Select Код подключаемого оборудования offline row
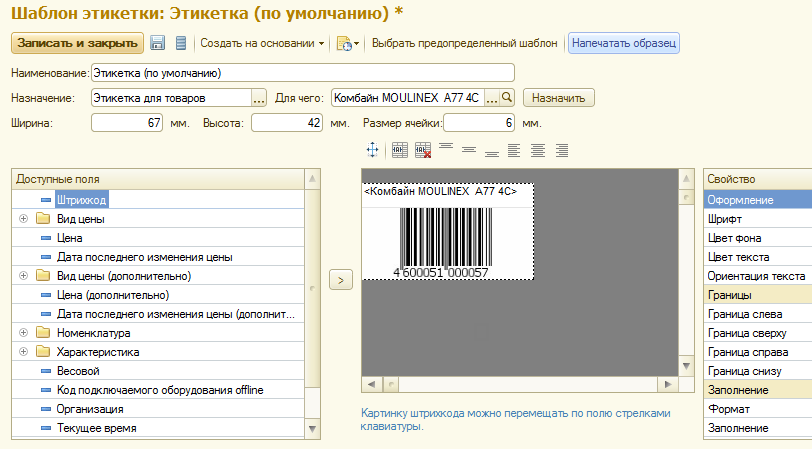Viewport: 812px width, 449px height. click(158, 390)
